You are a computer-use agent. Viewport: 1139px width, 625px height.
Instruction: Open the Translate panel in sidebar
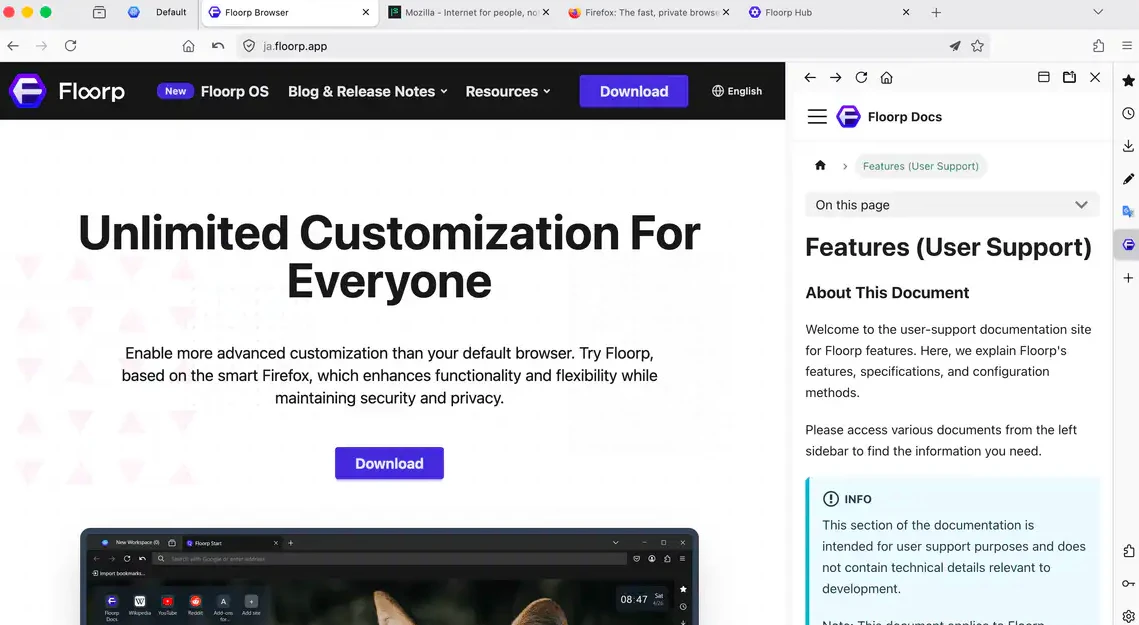(x=1128, y=211)
